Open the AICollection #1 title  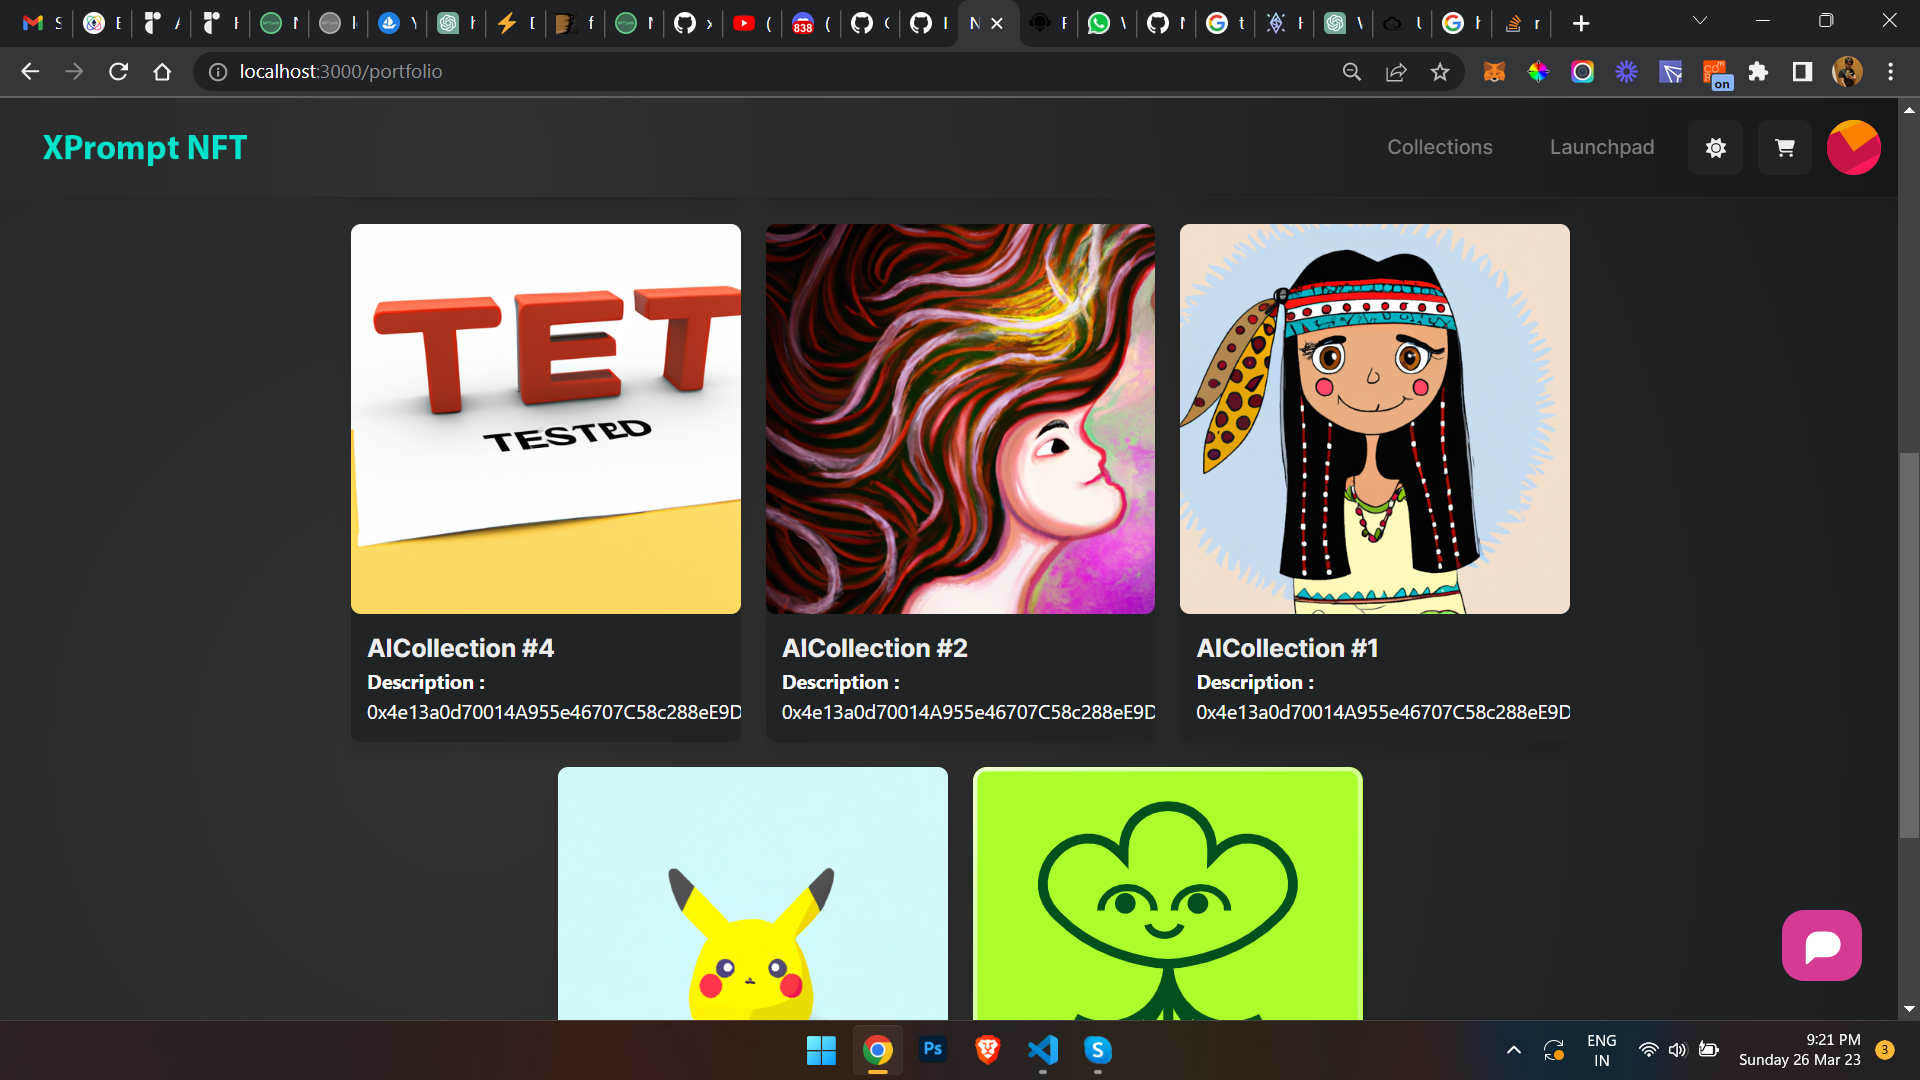1287,648
